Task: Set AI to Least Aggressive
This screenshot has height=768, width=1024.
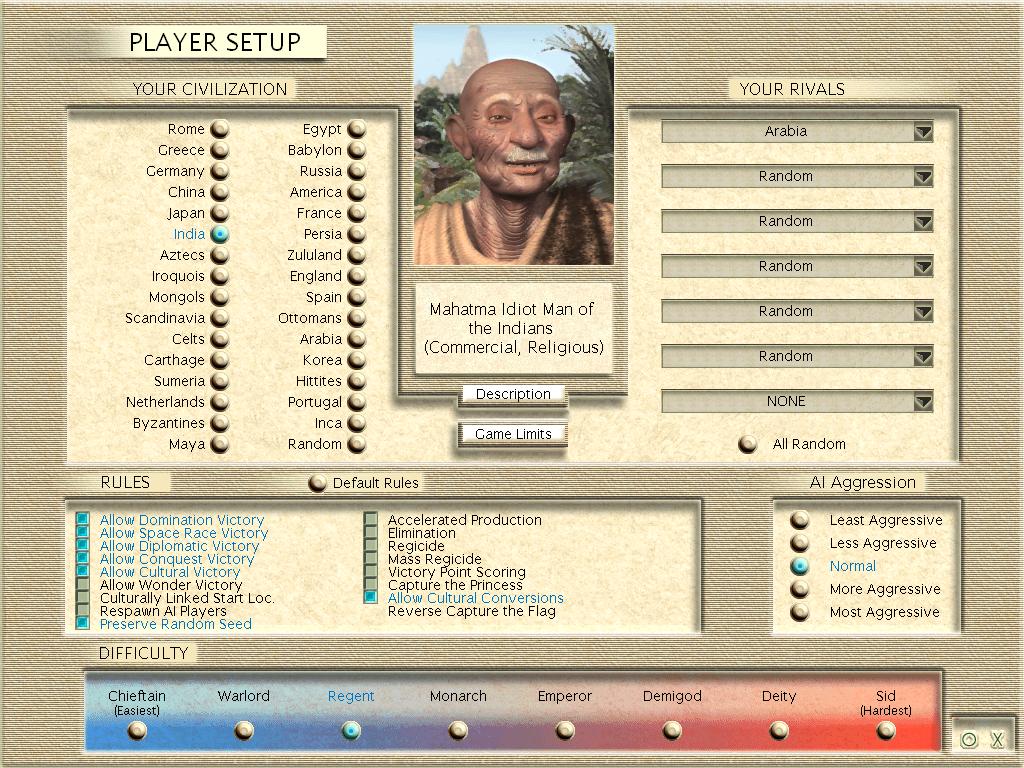Action: [800, 520]
